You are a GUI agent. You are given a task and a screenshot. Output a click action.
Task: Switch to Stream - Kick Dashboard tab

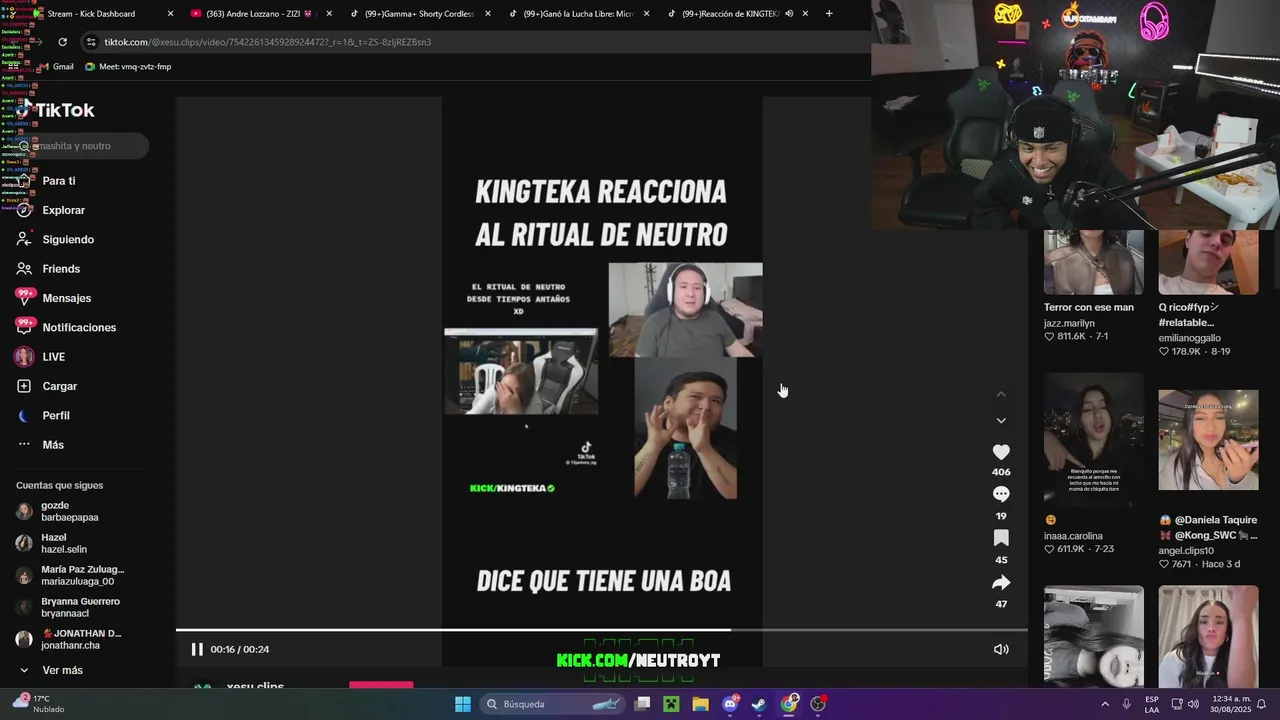pyautogui.click(x=91, y=14)
